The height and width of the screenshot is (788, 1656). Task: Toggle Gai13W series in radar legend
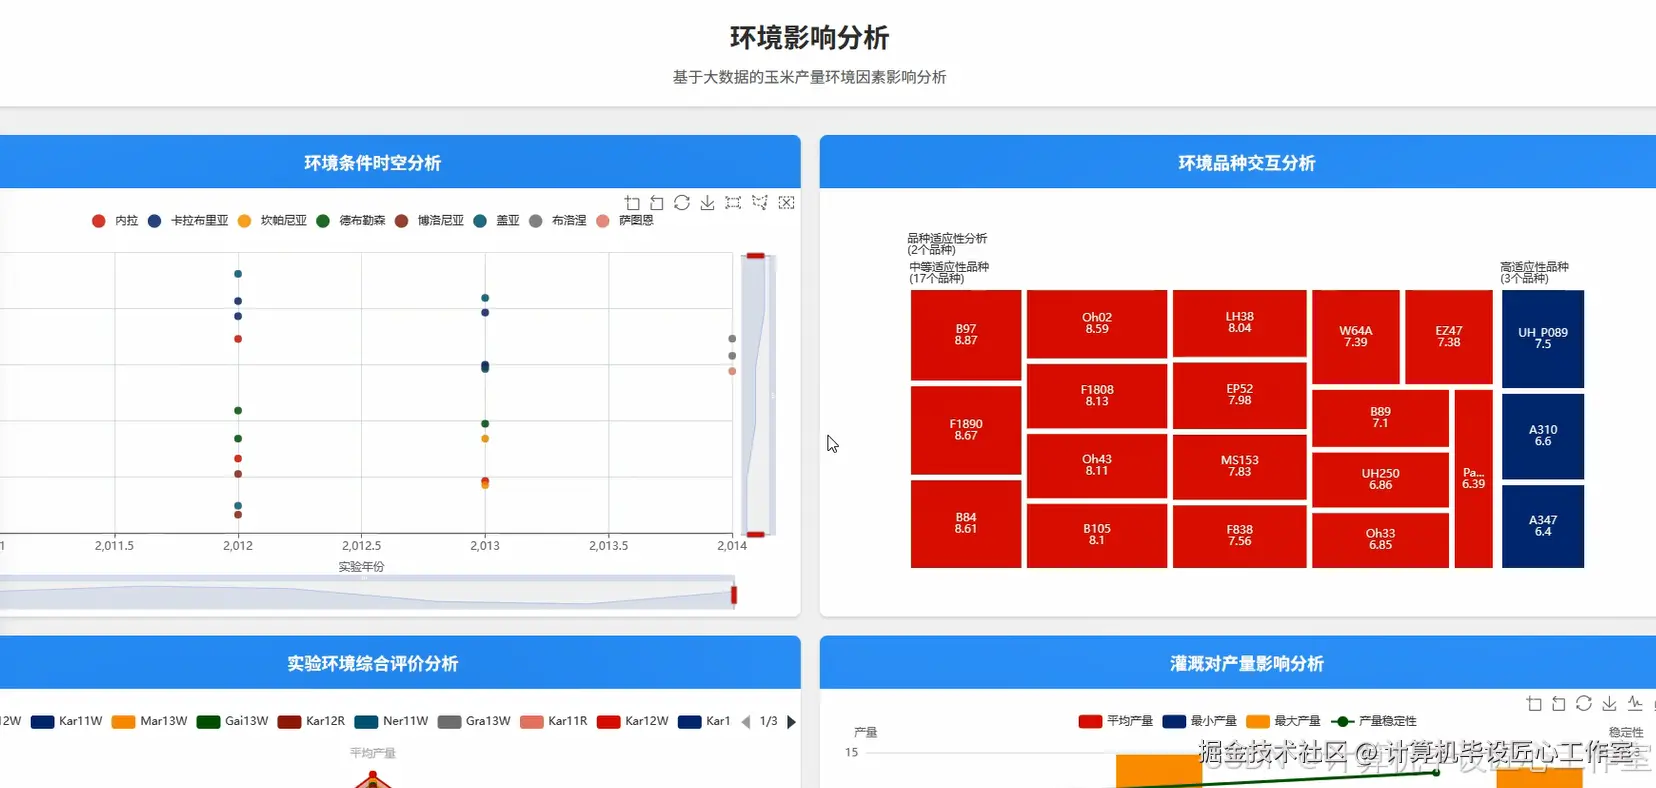(x=233, y=721)
